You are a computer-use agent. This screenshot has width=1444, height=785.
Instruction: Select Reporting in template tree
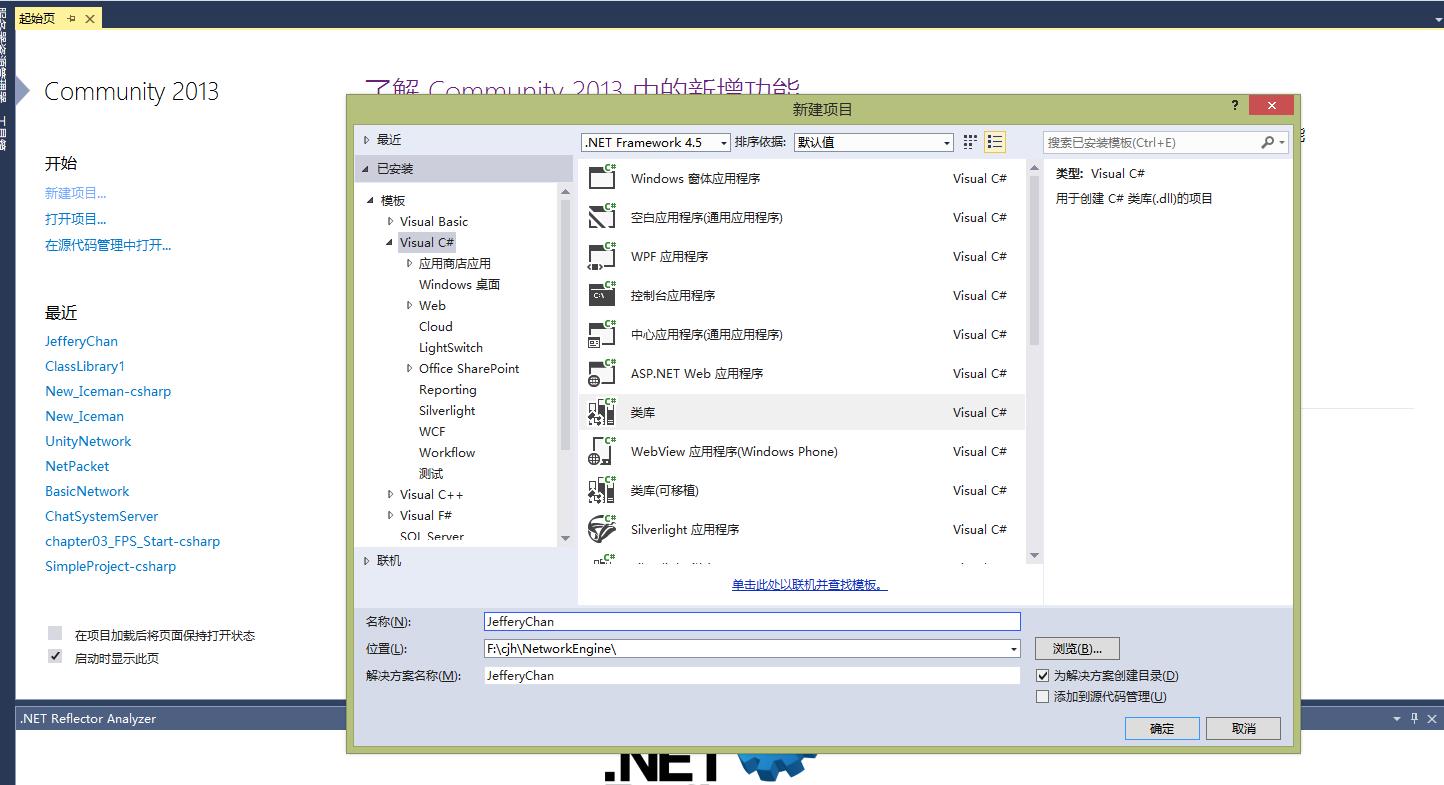pyautogui.click(x=447, y=389)
